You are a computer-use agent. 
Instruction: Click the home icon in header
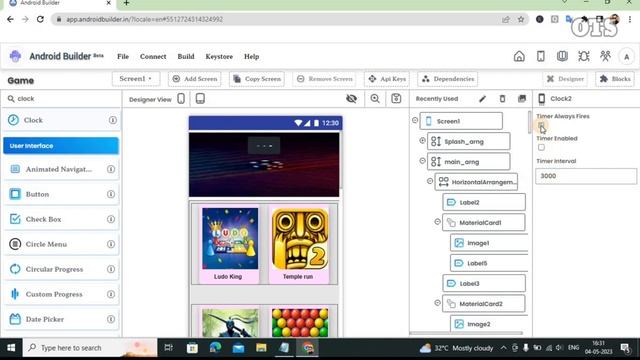click(519, 56)
